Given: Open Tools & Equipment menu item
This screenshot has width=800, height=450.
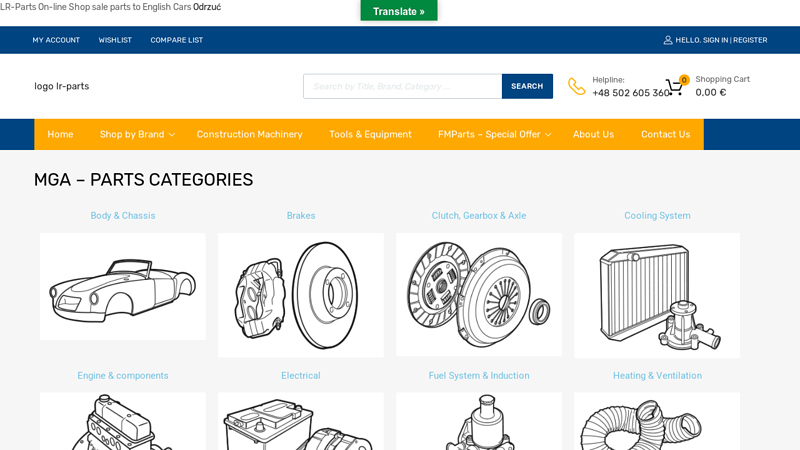Looking at the screenshot, I should [370, 134].
